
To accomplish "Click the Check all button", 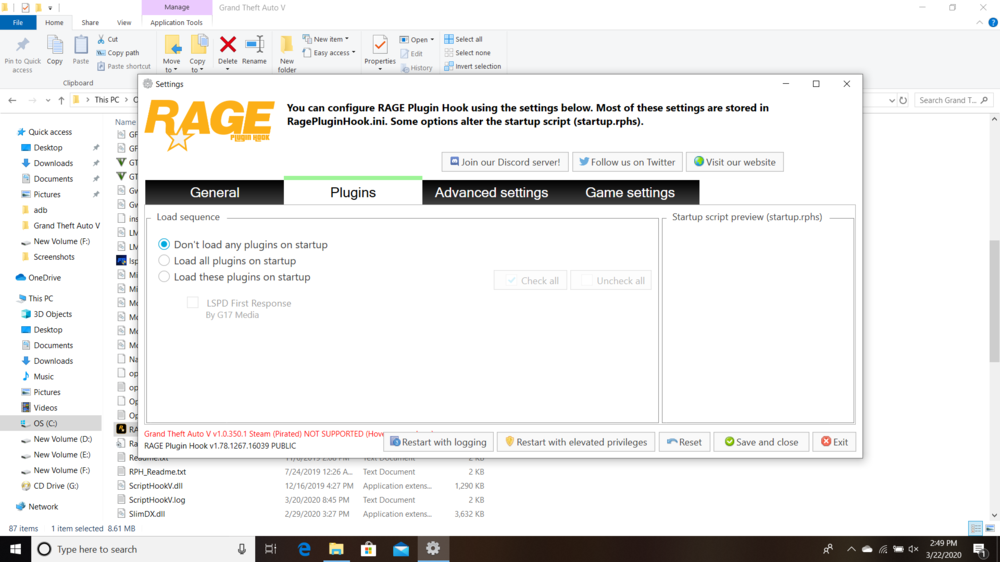I will (531, 281).
